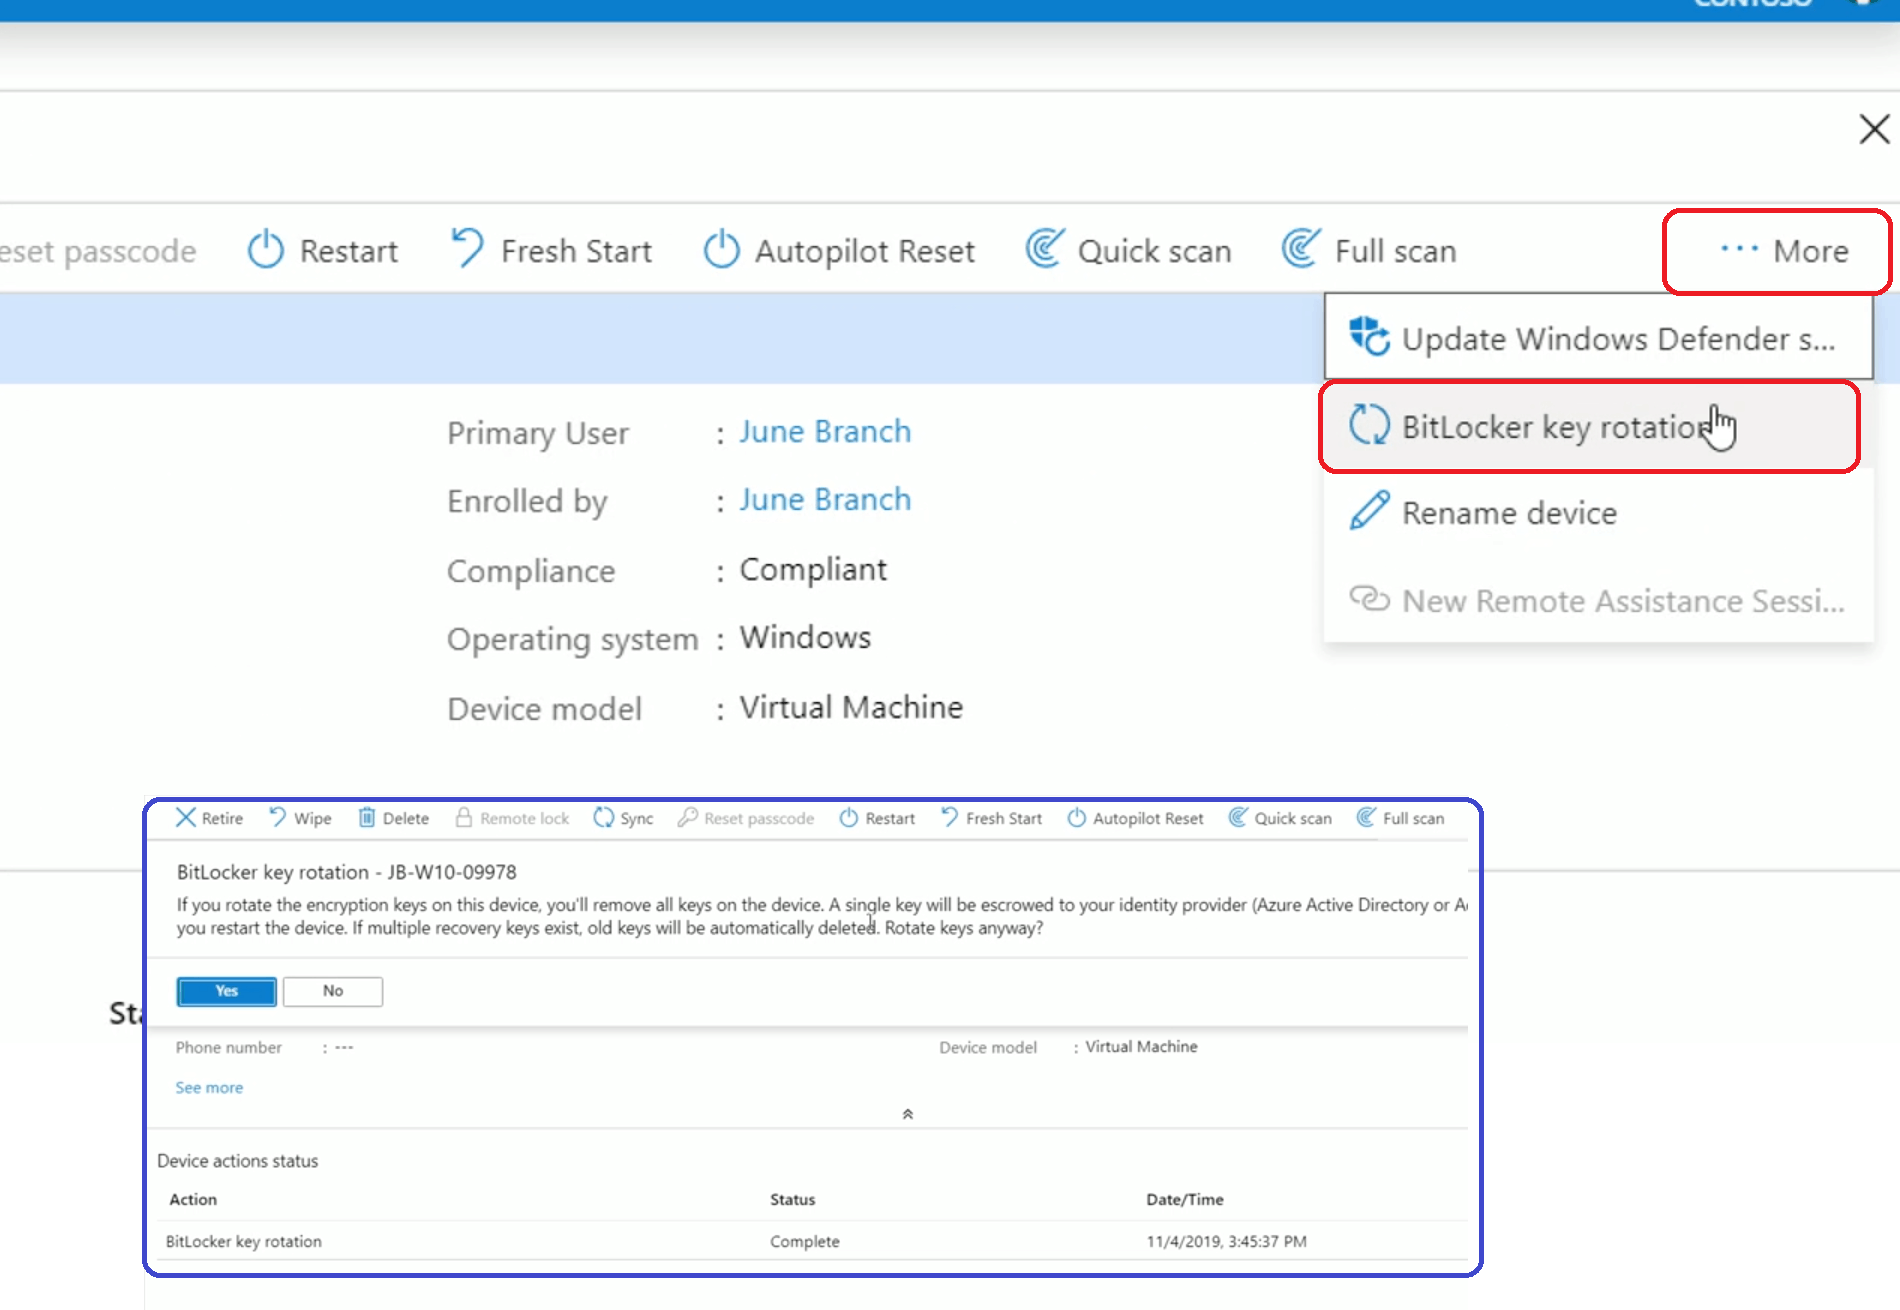Screen dimensions: 1900x1310
Task: Start a Fresh Start action
Action: (550, 250)
